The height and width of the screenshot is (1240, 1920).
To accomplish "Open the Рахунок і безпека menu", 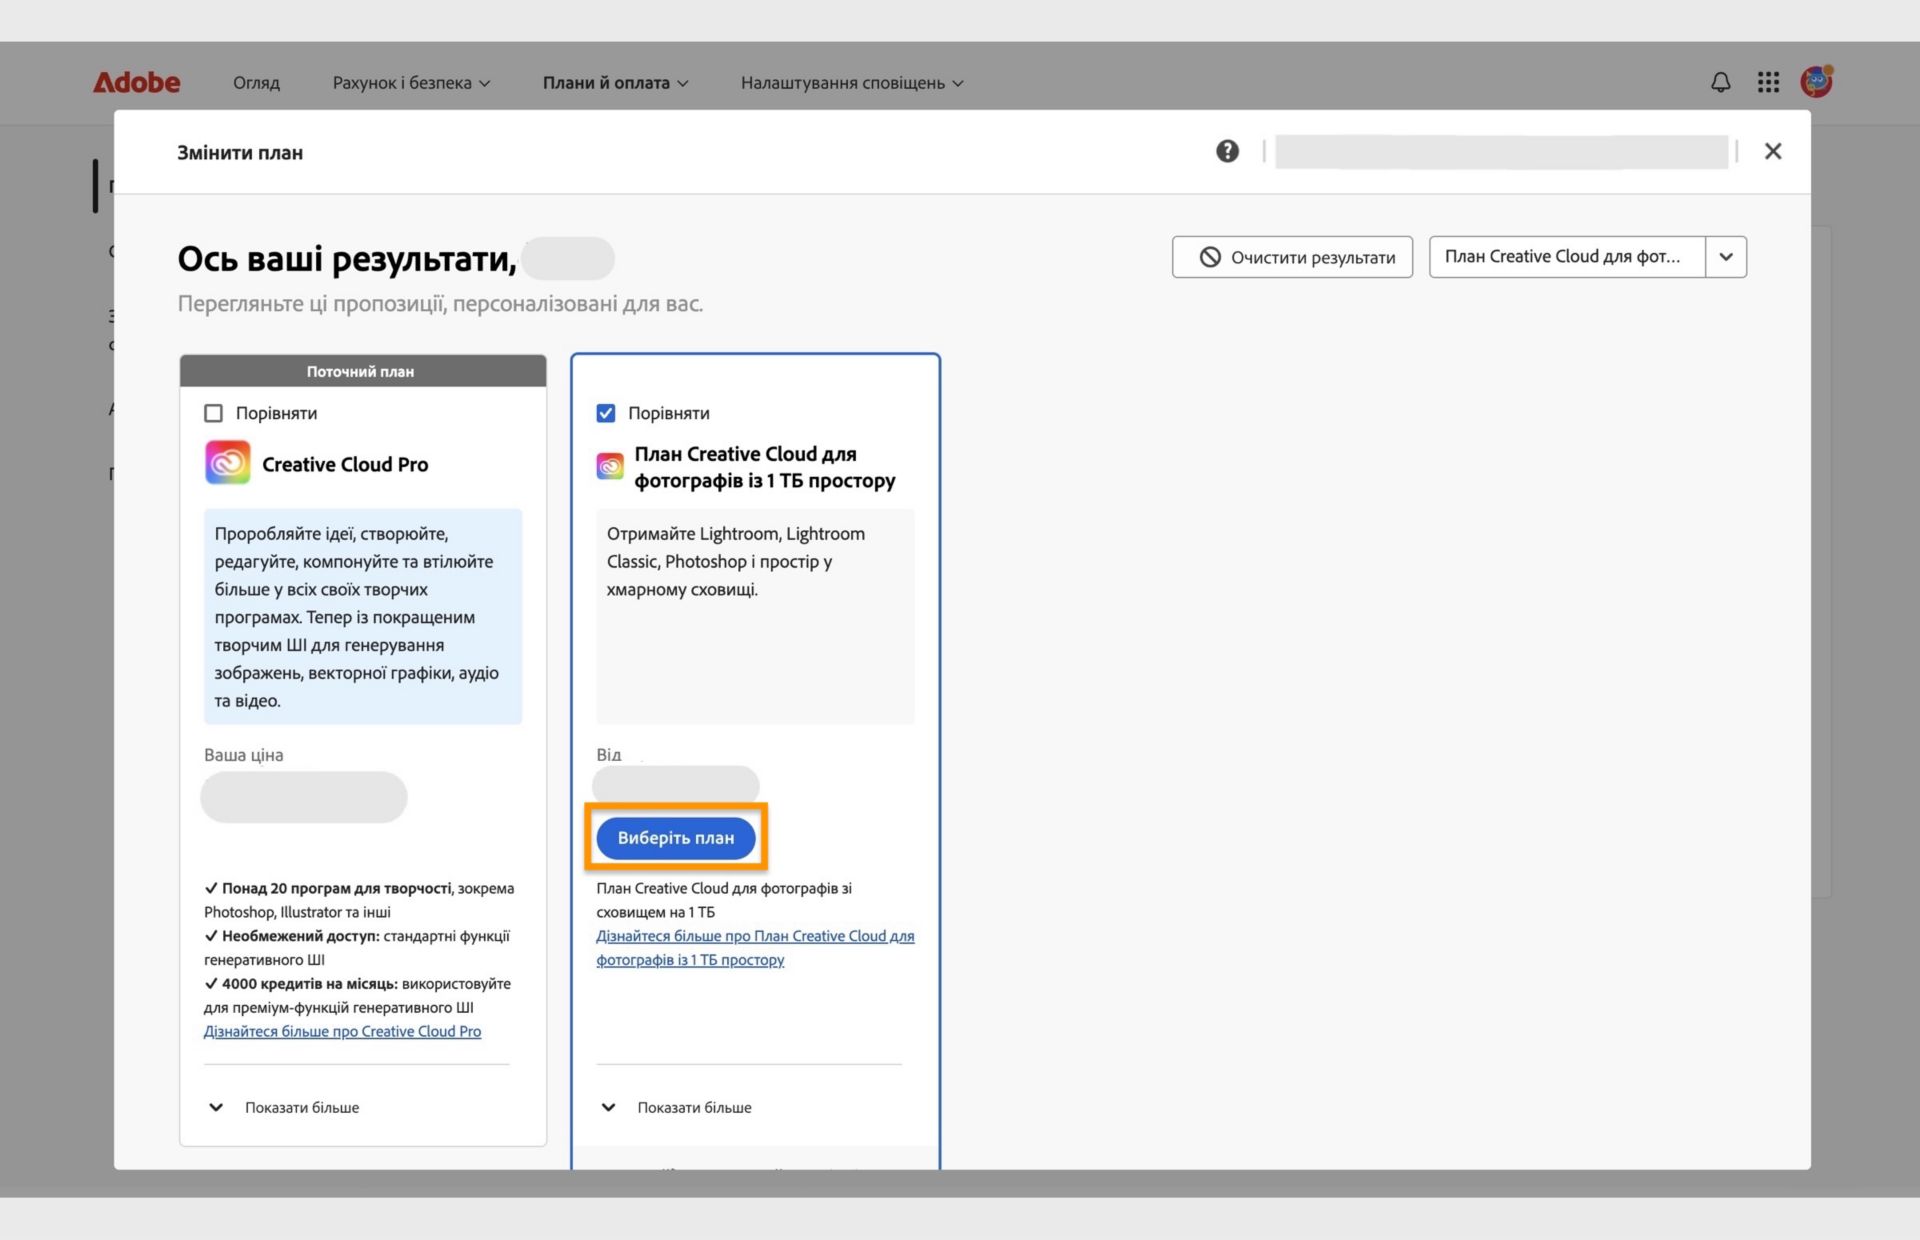I will [411, 83].
